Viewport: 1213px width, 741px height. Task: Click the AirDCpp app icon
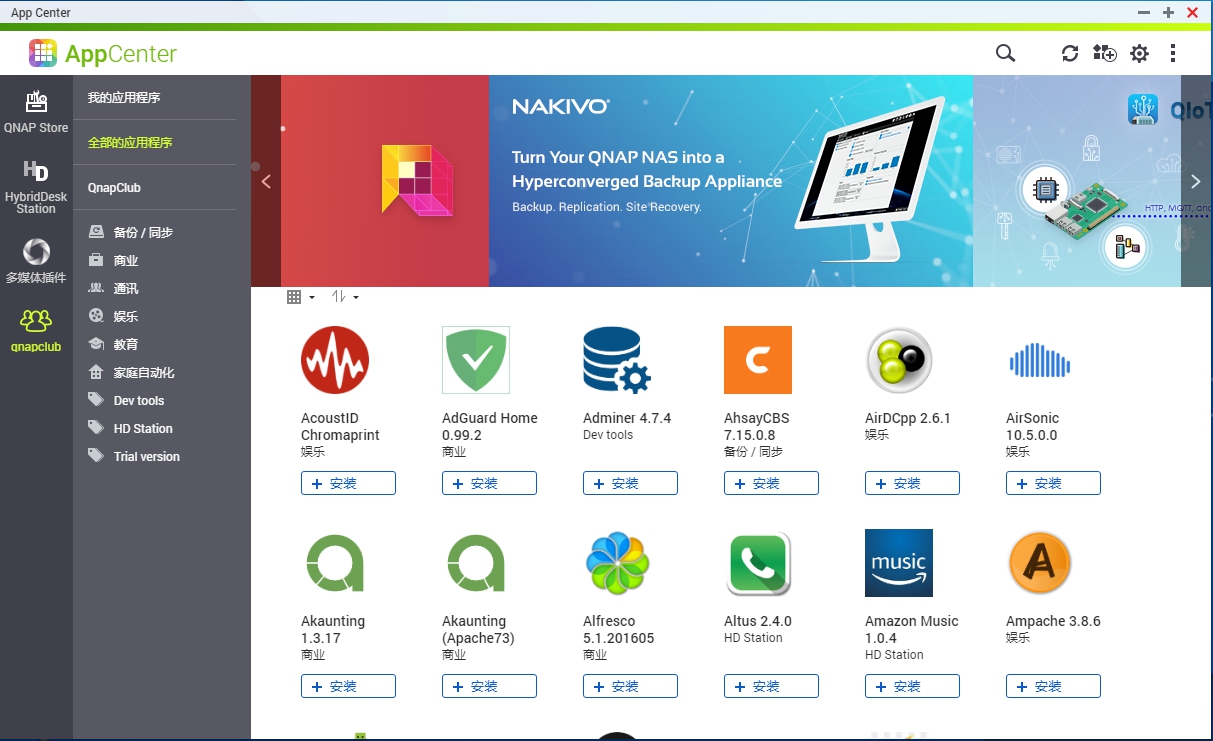899,360
